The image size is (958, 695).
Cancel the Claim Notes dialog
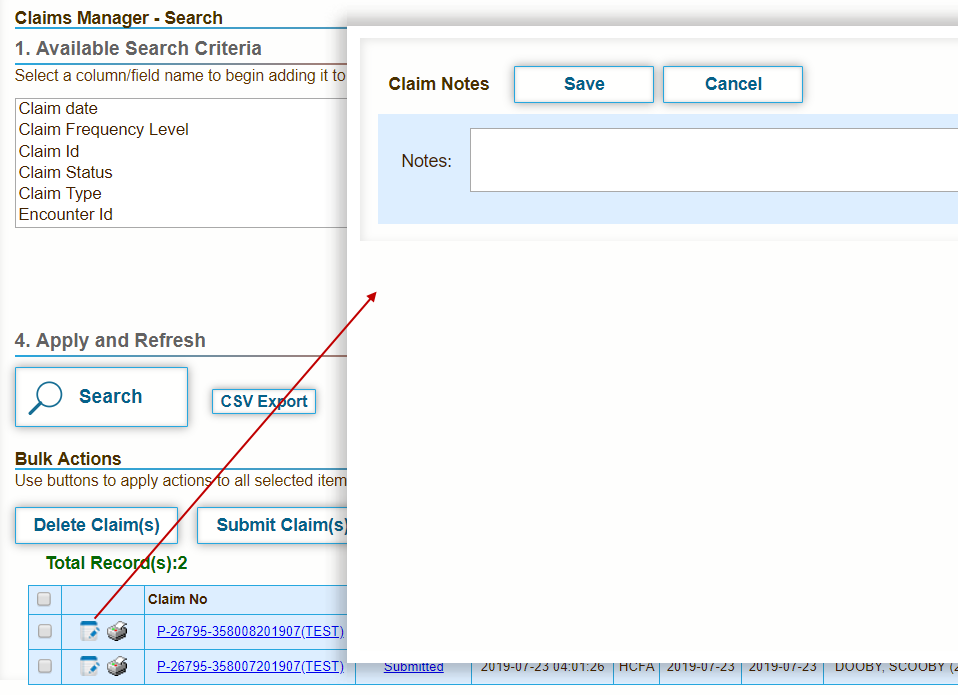(732, 84)
